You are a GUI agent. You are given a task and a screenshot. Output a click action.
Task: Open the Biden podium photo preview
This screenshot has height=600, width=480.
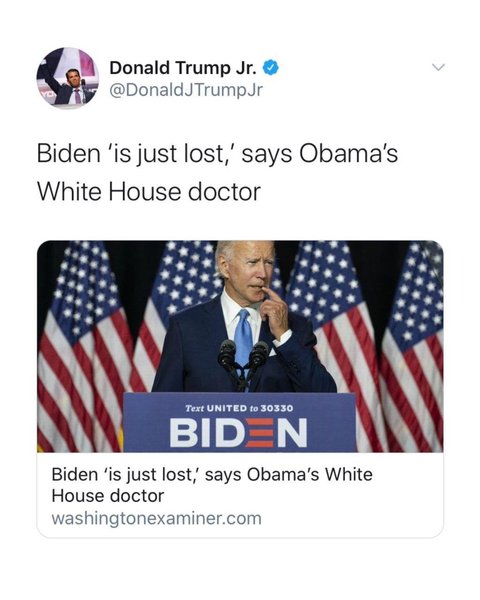(x=240, y=346)
